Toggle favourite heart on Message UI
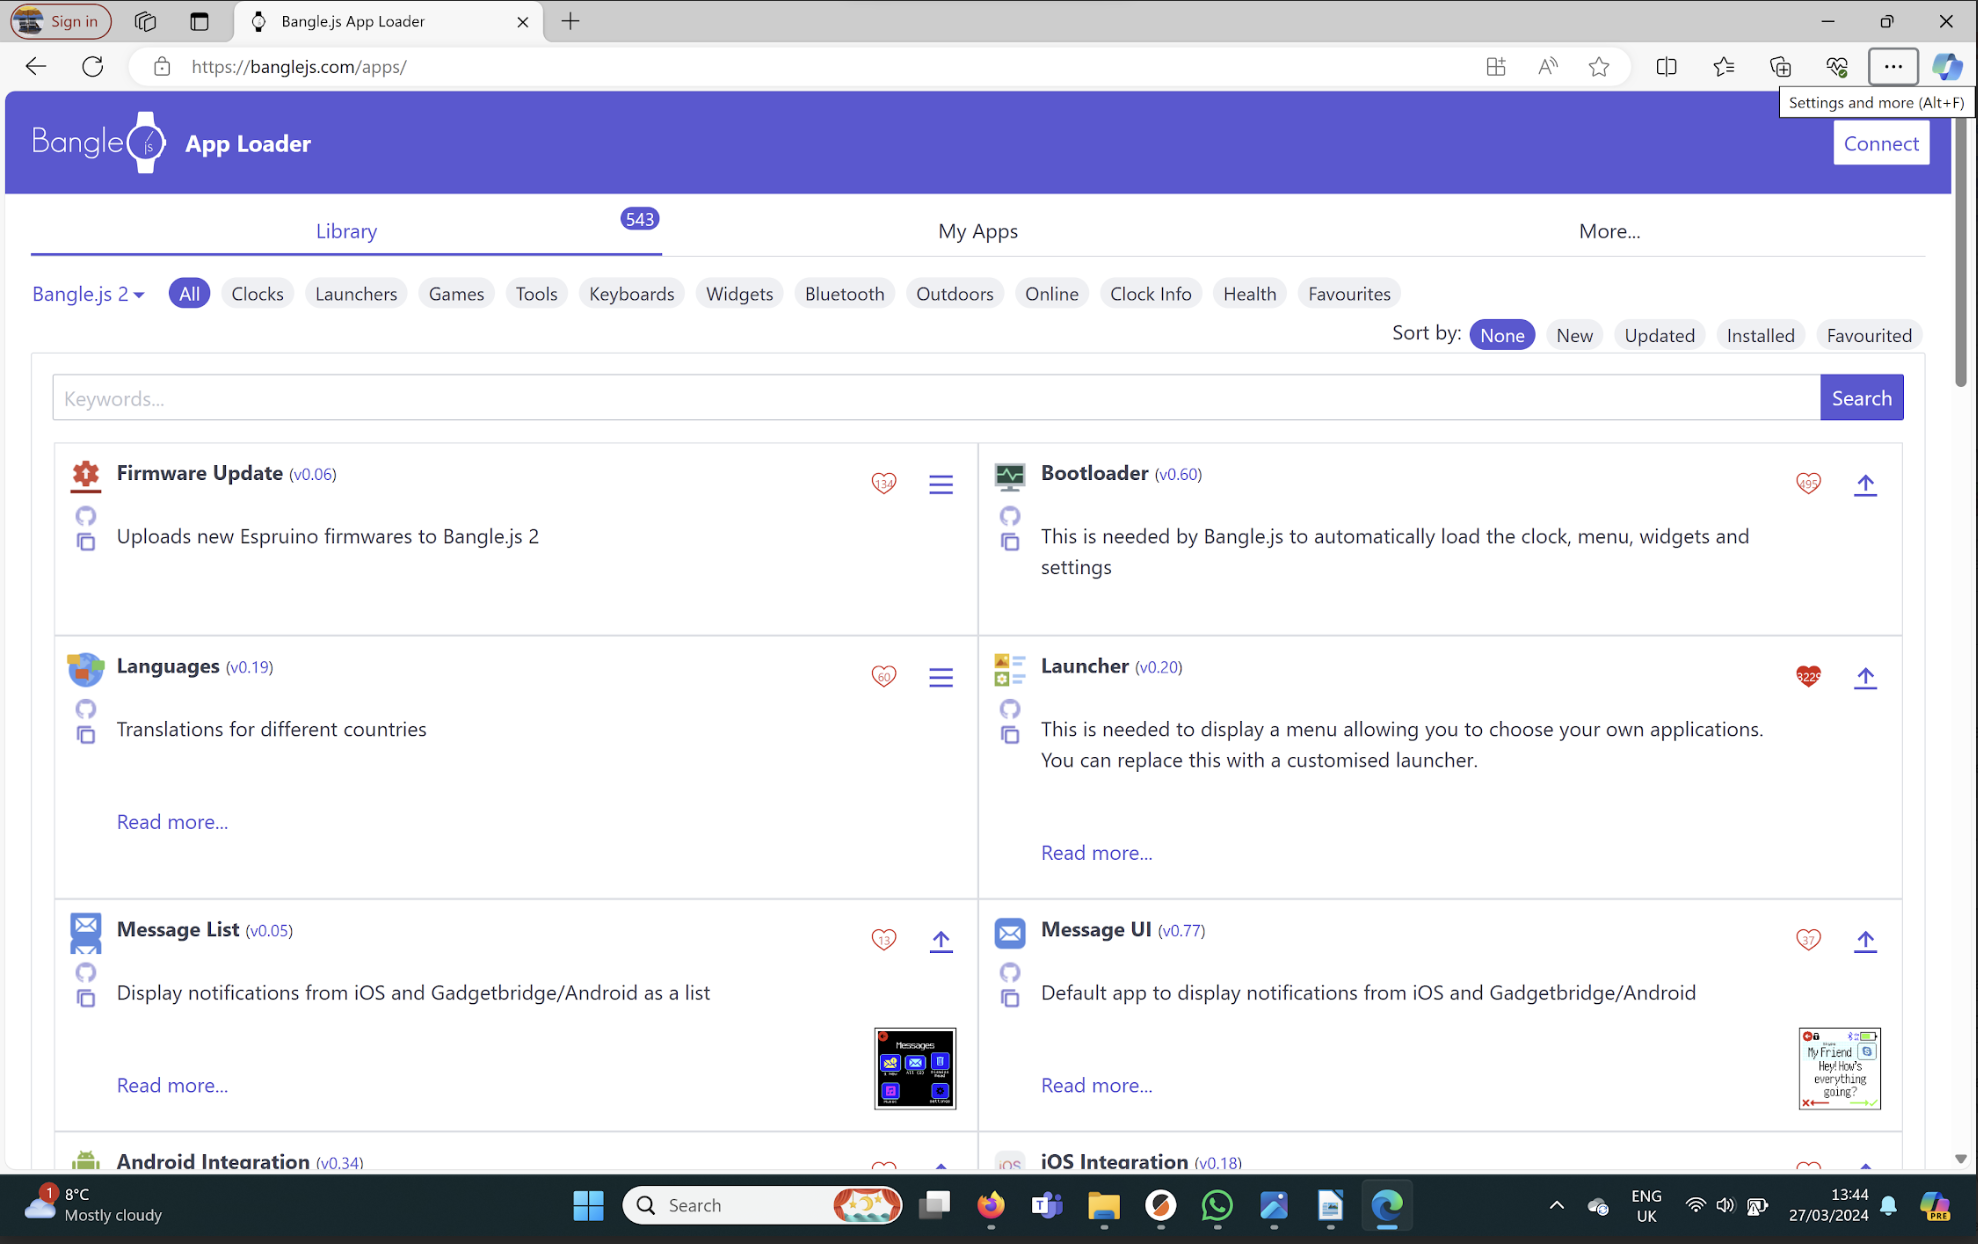The height and width of the screenshot is (1244, 1978). [1808, 940]
